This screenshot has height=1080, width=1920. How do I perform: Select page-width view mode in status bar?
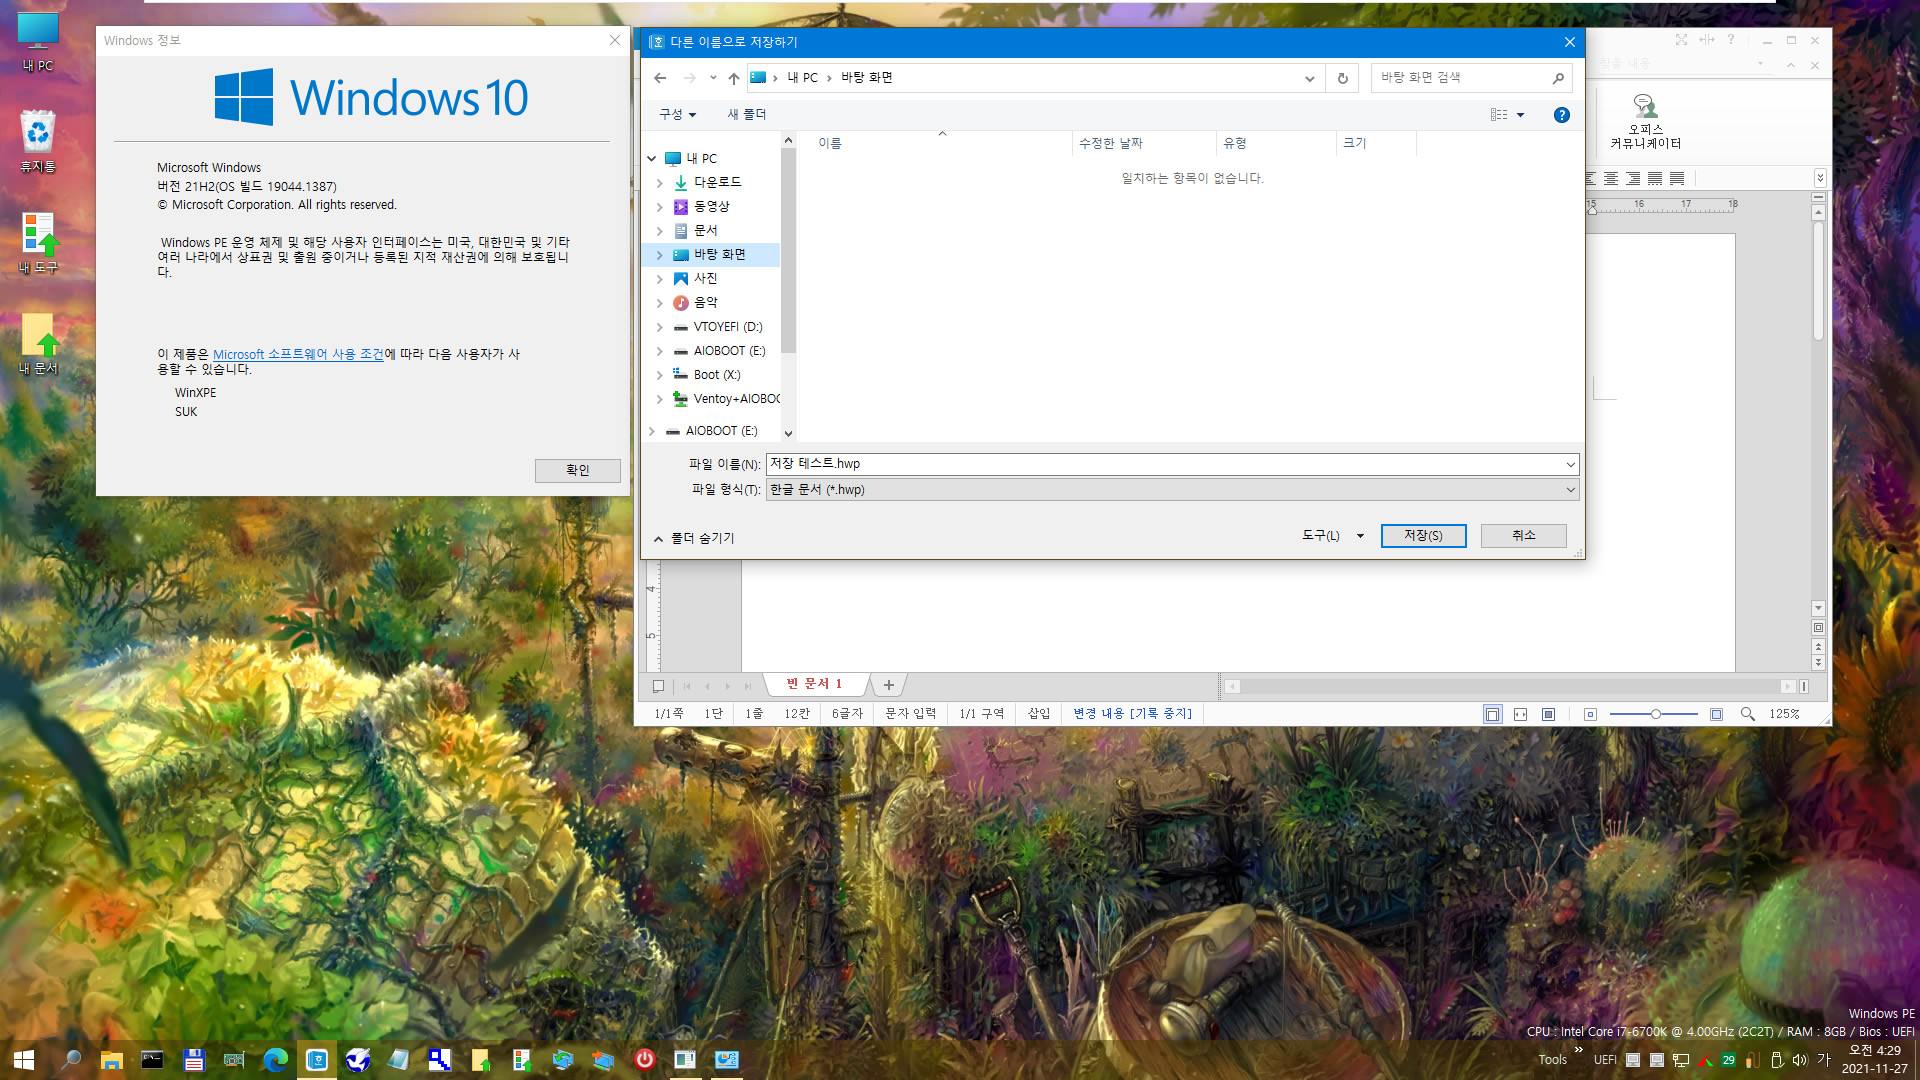click(x=1520, y=714)
